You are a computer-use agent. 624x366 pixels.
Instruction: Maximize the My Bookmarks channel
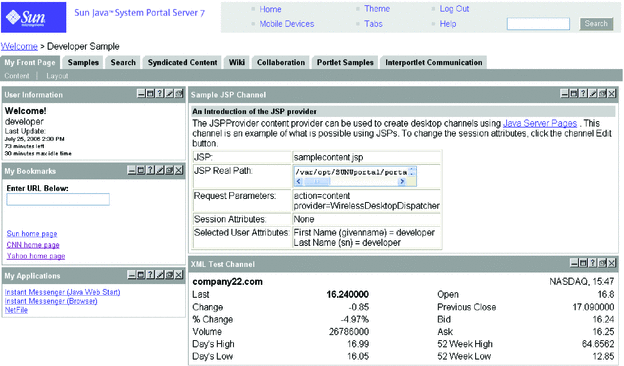point(141,170)
